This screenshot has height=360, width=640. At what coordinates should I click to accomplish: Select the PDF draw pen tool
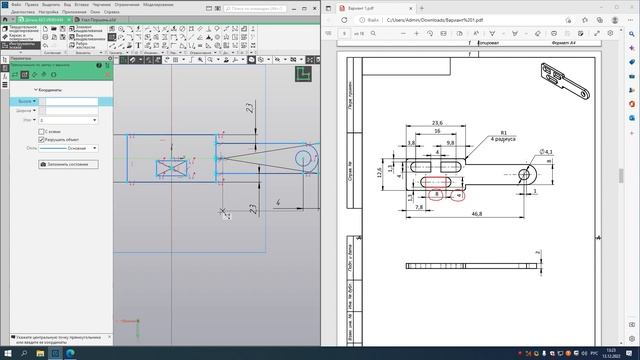tap(492, 33)
